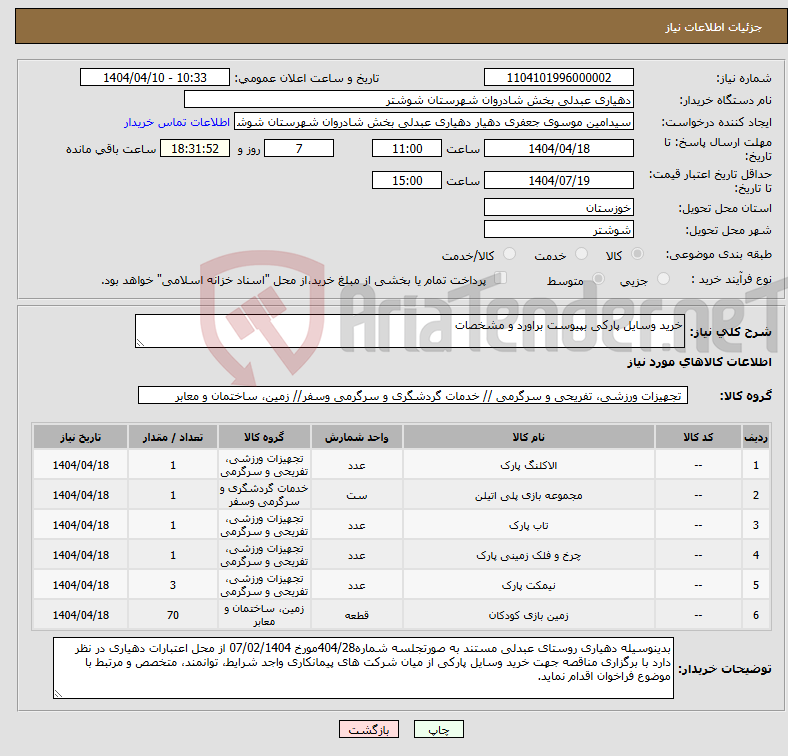
Task: Click the الاکلنگ پارک item name
Action: click(528, 465)
